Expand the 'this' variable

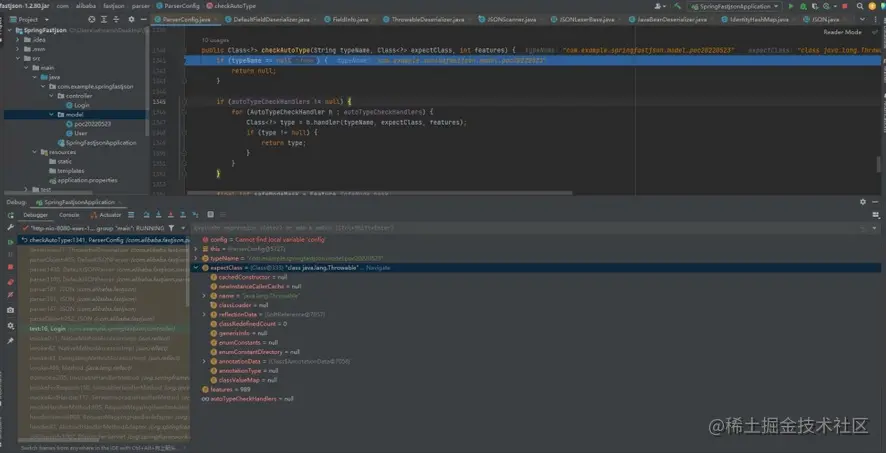tap(196, 249)
